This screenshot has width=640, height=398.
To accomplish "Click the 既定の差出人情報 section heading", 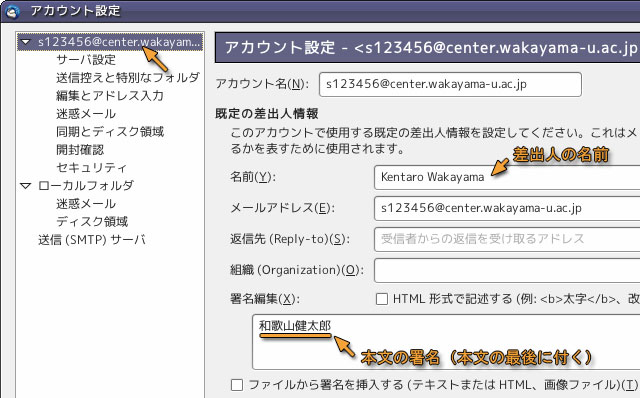I will pyautogui.click(x=267, y=113).
